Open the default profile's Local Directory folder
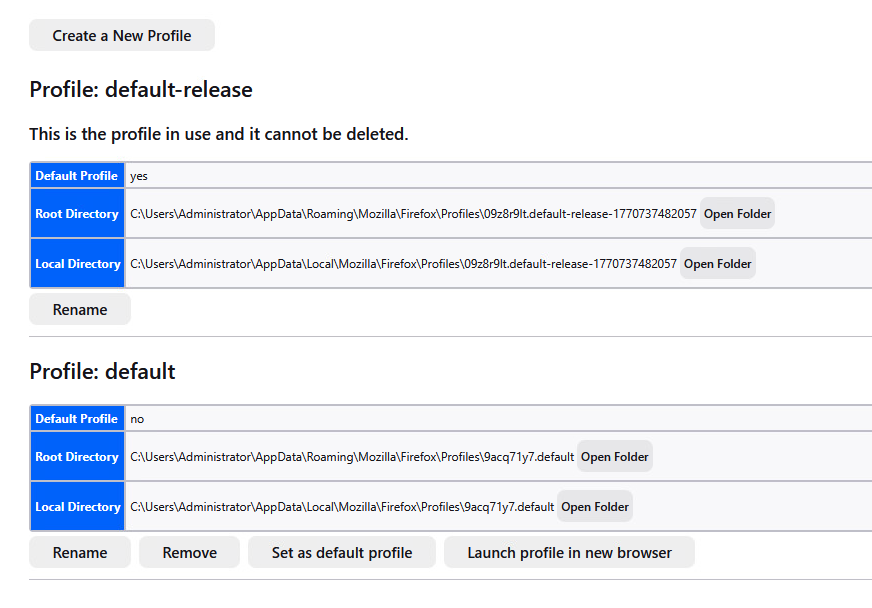The width and height of the screenshot is (872, 608). (595, 507)
